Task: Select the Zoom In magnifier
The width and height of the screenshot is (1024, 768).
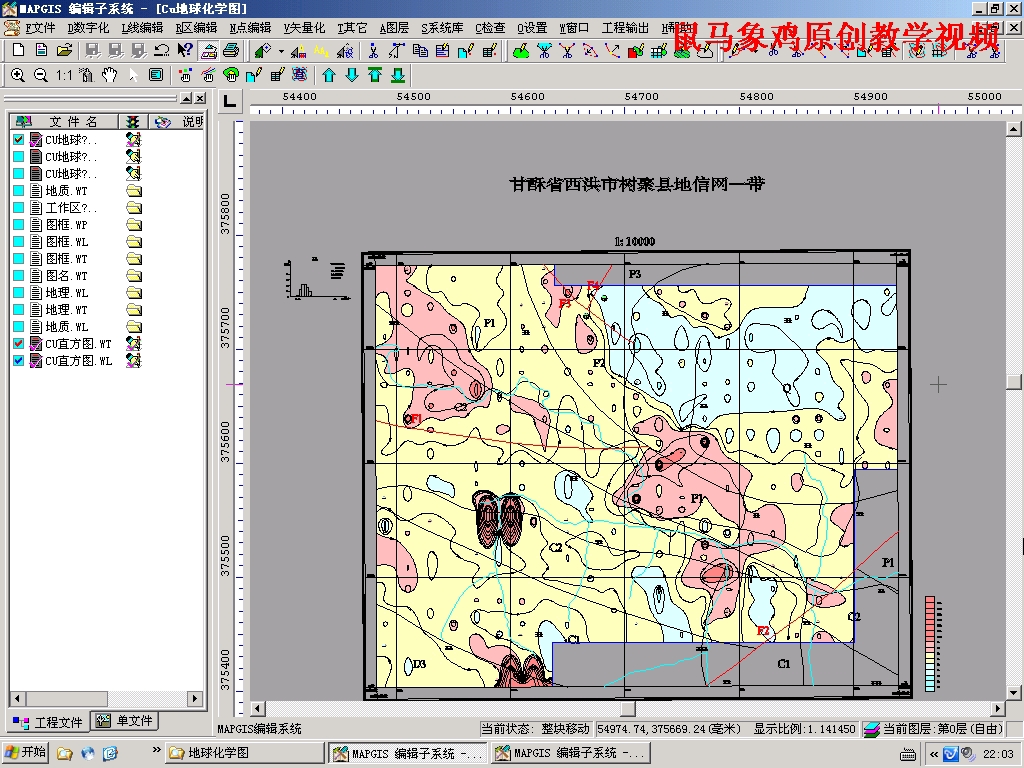Action: (18, 75)
